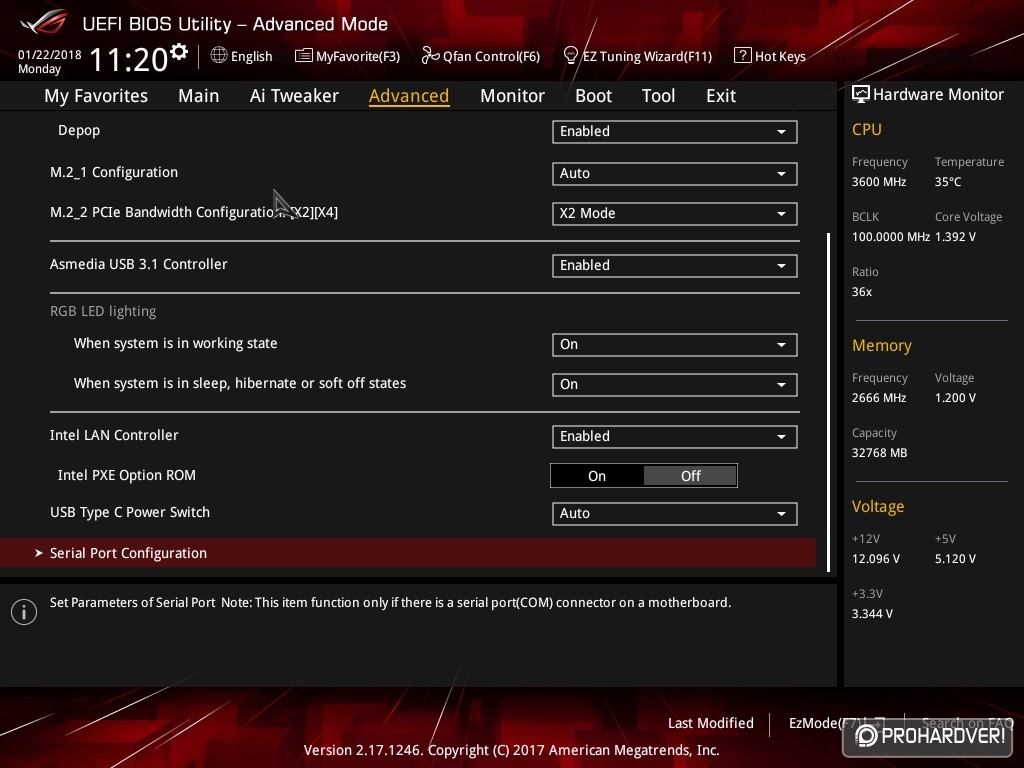The height and width of the screenshot is (768, 1024).
Task: Click Memory capacity 32768 MB value
Action: pos(880,453)
